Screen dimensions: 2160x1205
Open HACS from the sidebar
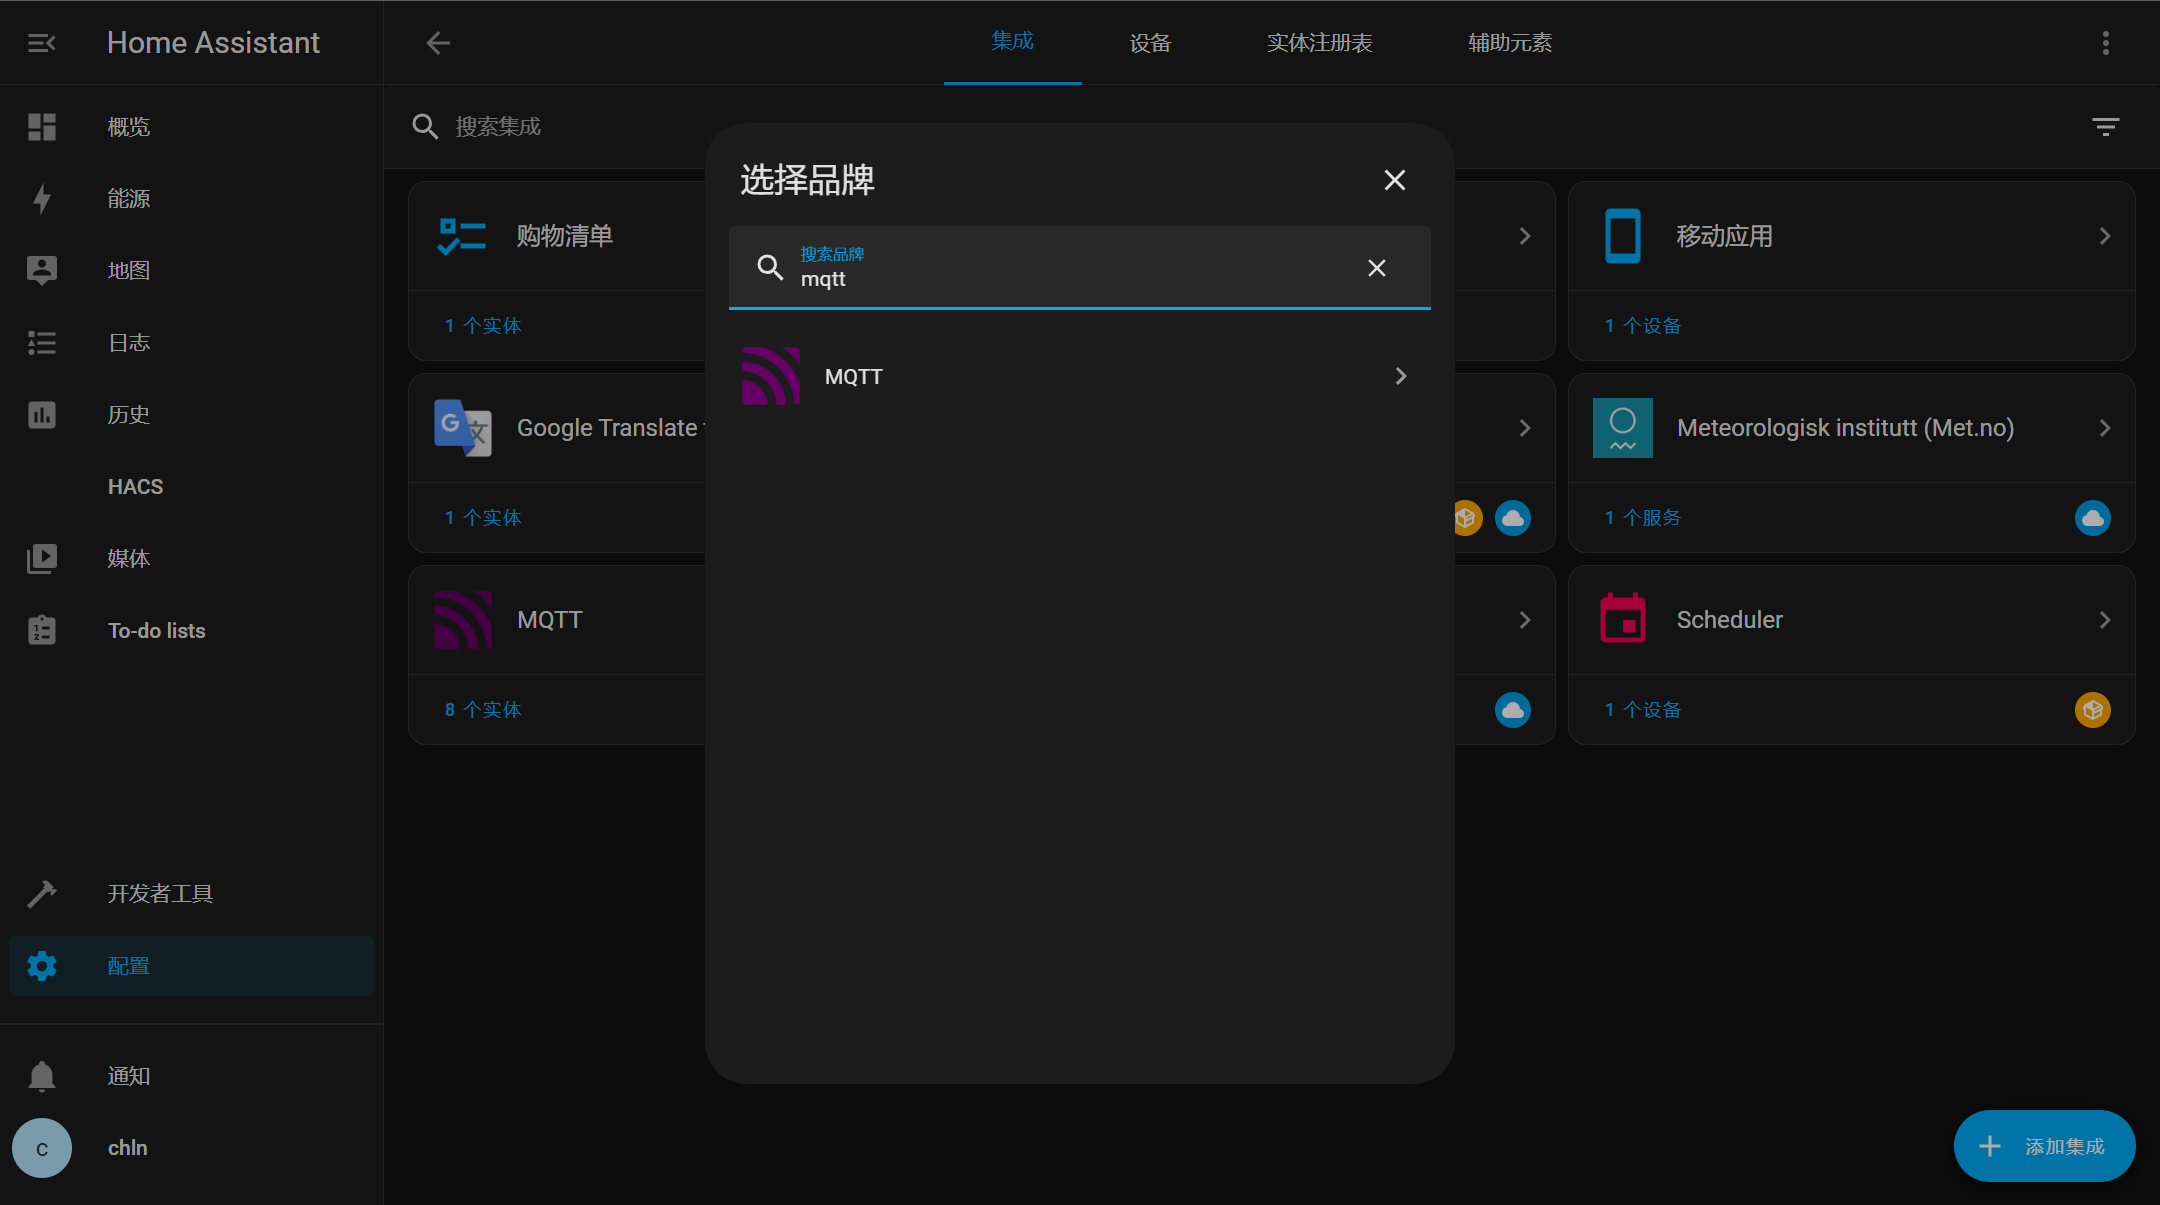click(191, 487)
